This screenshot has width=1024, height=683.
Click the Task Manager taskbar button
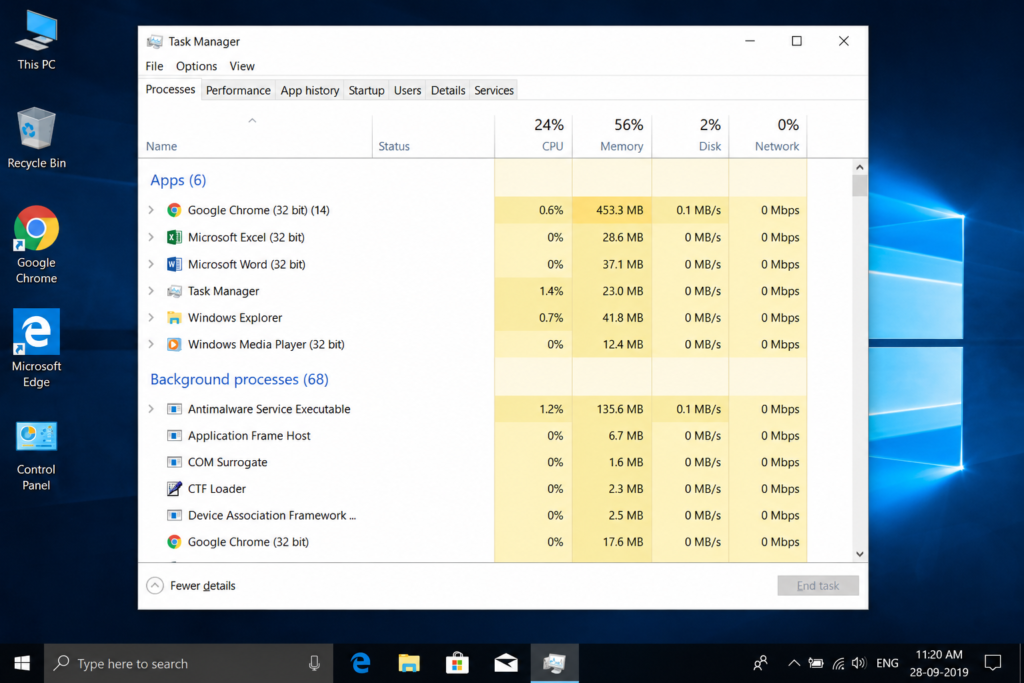tap(554, 663)
